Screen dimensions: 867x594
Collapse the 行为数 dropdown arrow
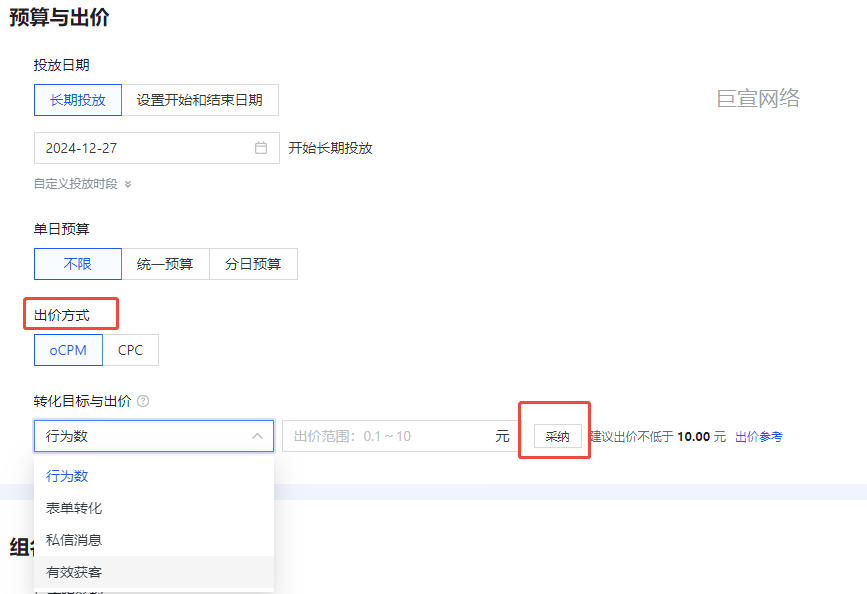pyautogui.click(x=257, y=436)
